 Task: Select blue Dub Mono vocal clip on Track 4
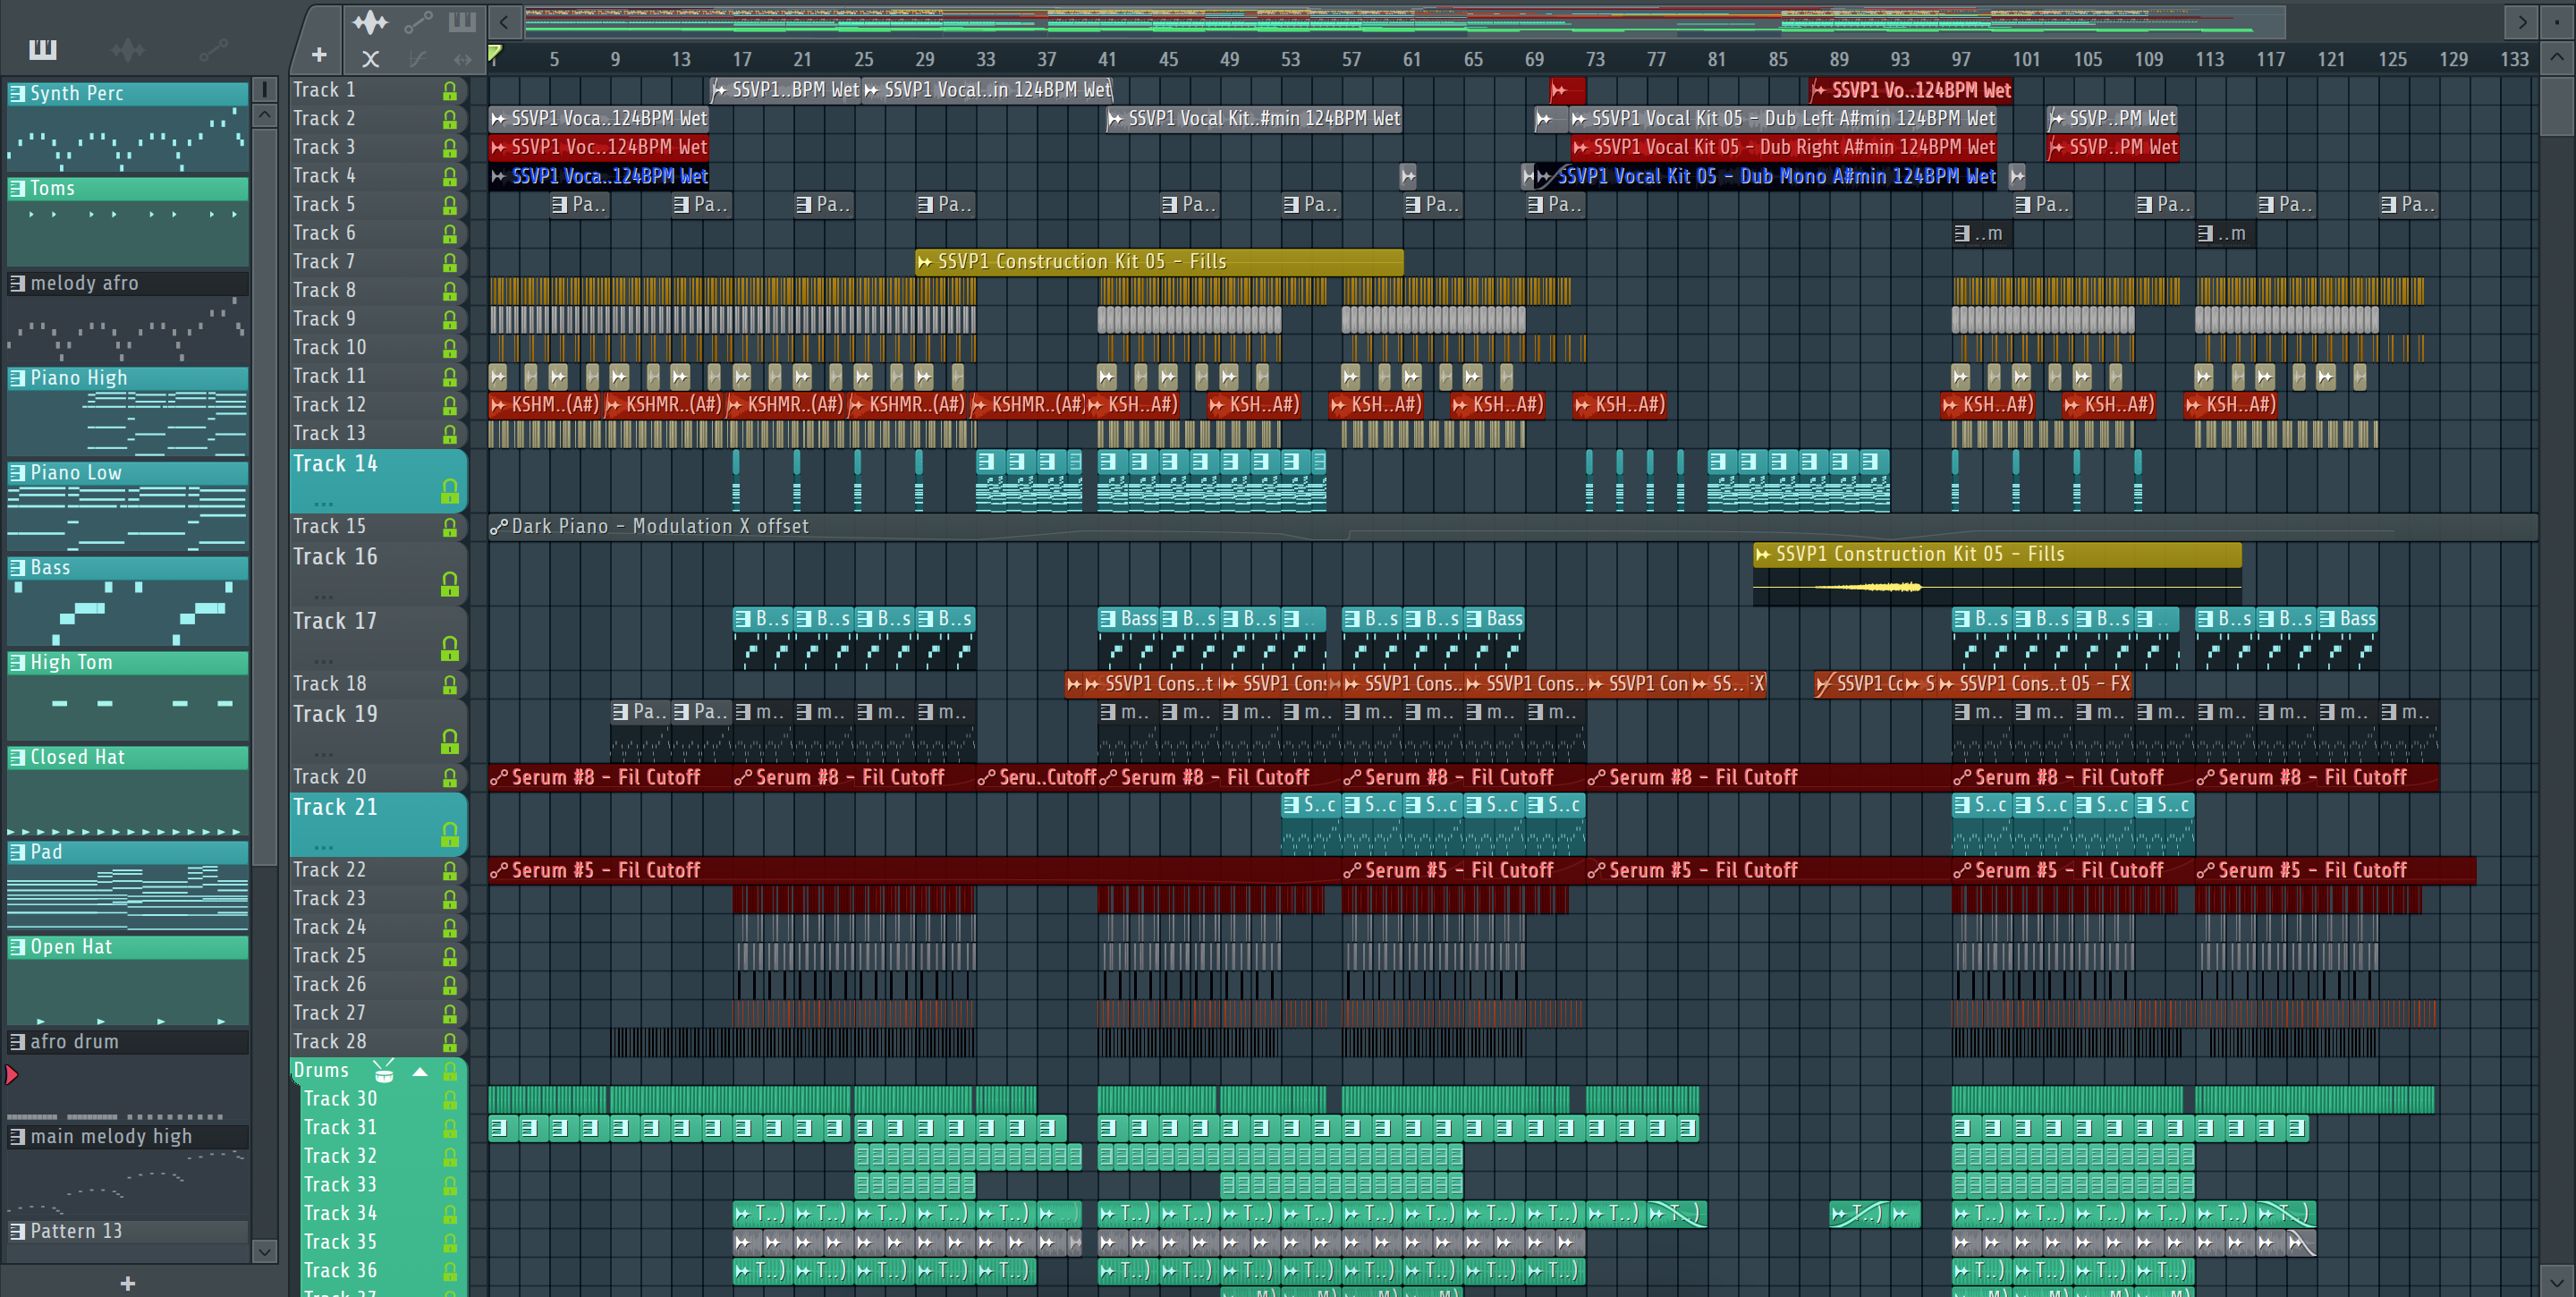coord(1765,177)
